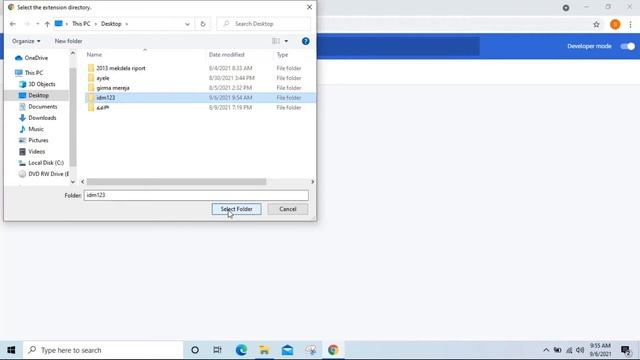
Task: Open recent locations dropdown arrow
Action: pos(37,24)
